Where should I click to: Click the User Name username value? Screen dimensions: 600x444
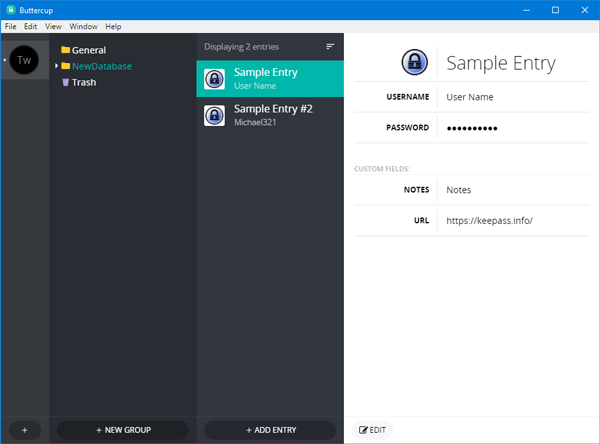coord(470,97)
